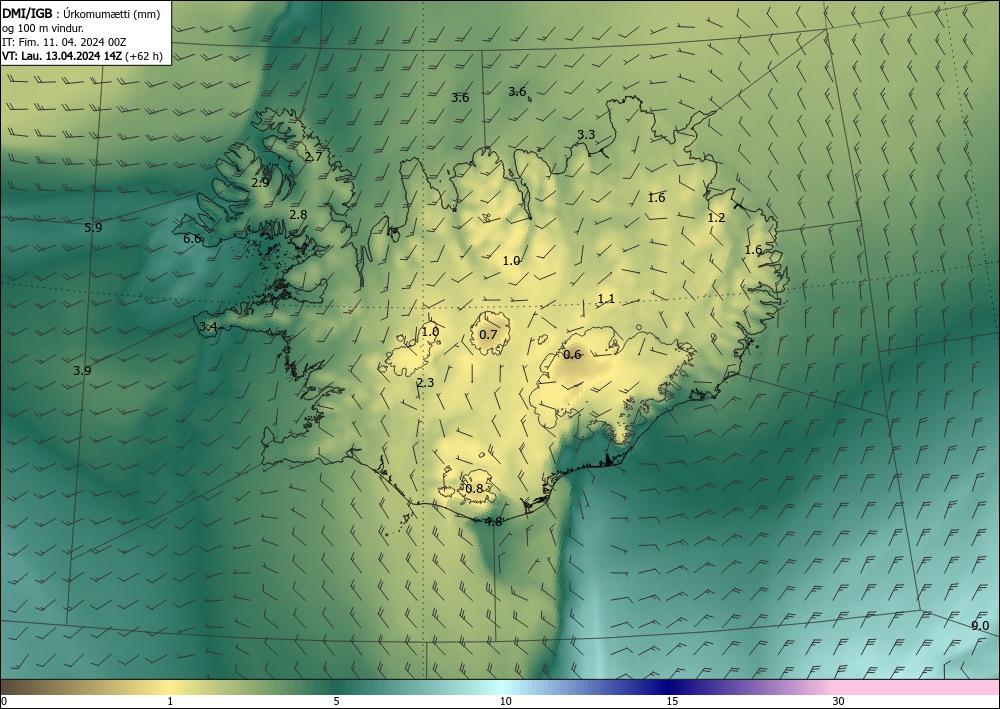Viewport: 1000px width, 709px height.
Task: Select the 'IT: Fim. 11. 04. 2024 00Z' line
Action: [64, 42]
